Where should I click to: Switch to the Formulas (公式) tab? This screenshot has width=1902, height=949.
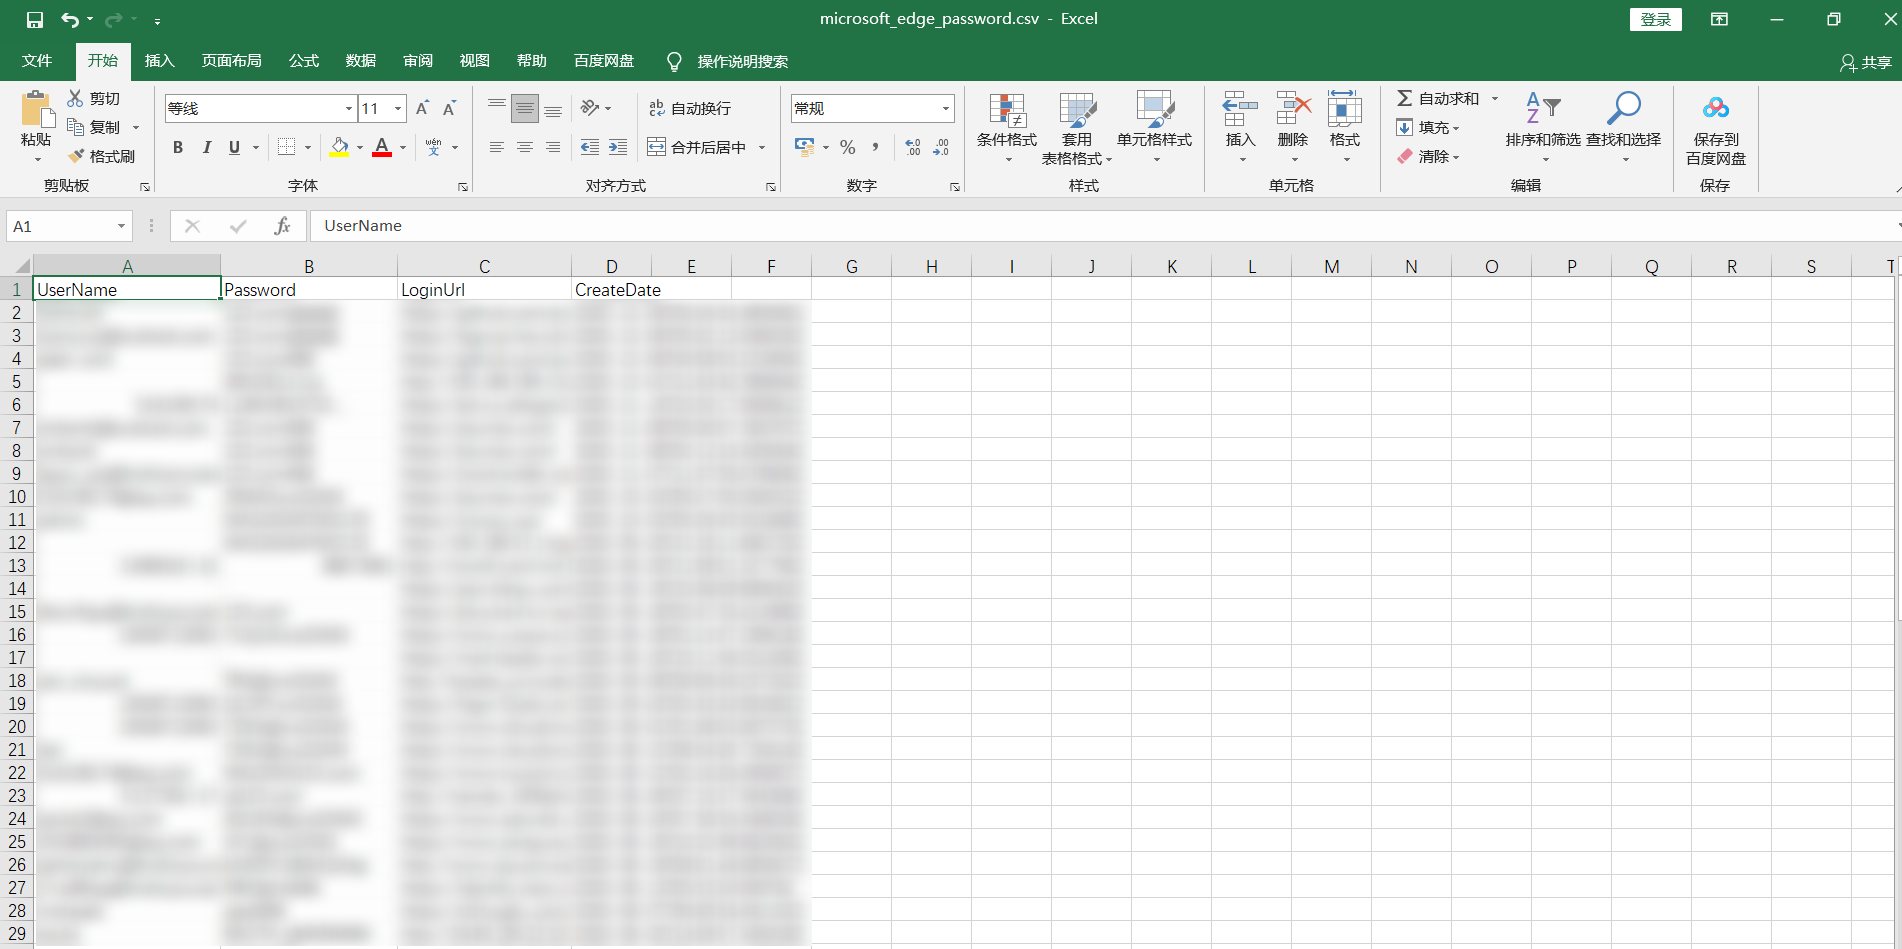tap(304, 61)
